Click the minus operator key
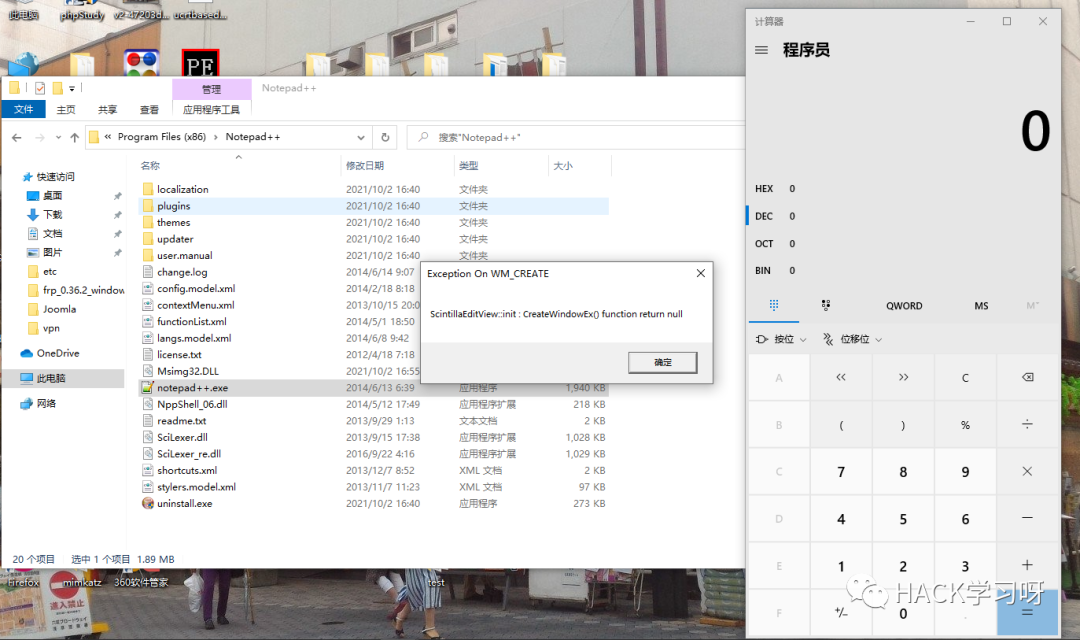 [x=1027, y=519]
